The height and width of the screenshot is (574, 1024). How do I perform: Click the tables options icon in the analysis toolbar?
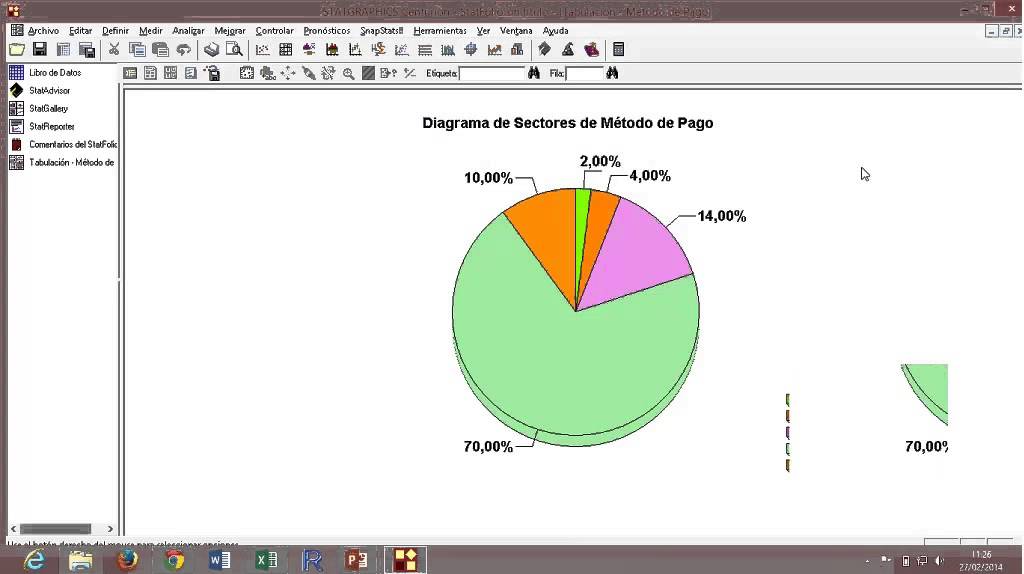tap(150, 73)
